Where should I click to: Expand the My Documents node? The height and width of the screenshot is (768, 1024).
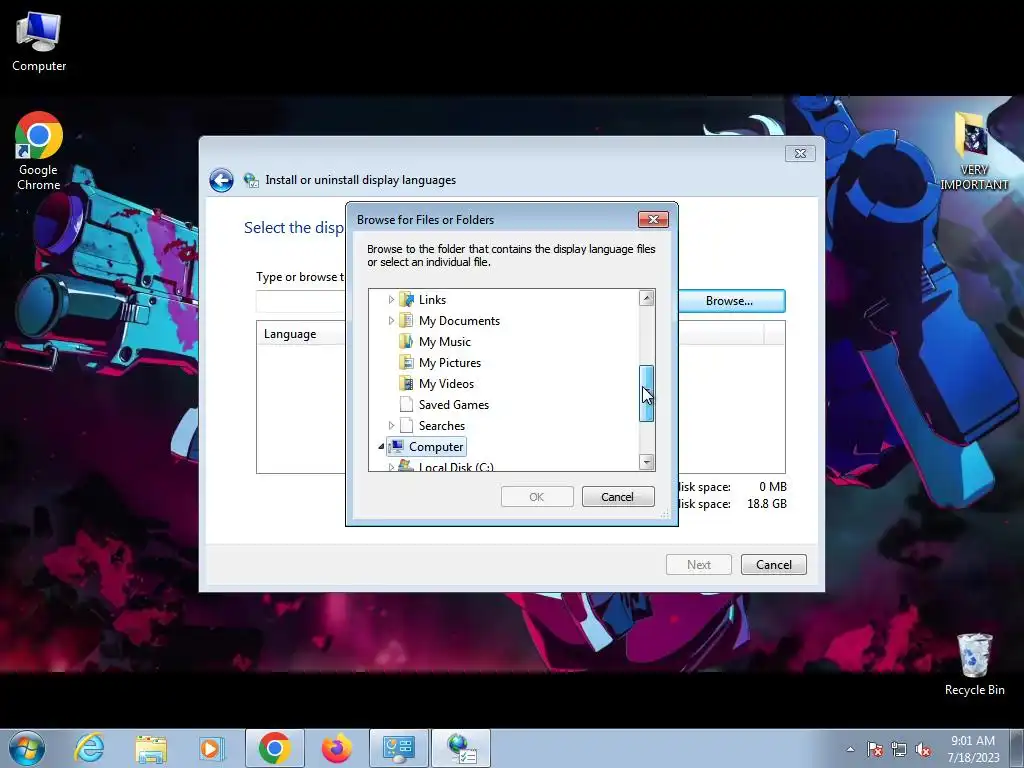click(x=391, y=321)
